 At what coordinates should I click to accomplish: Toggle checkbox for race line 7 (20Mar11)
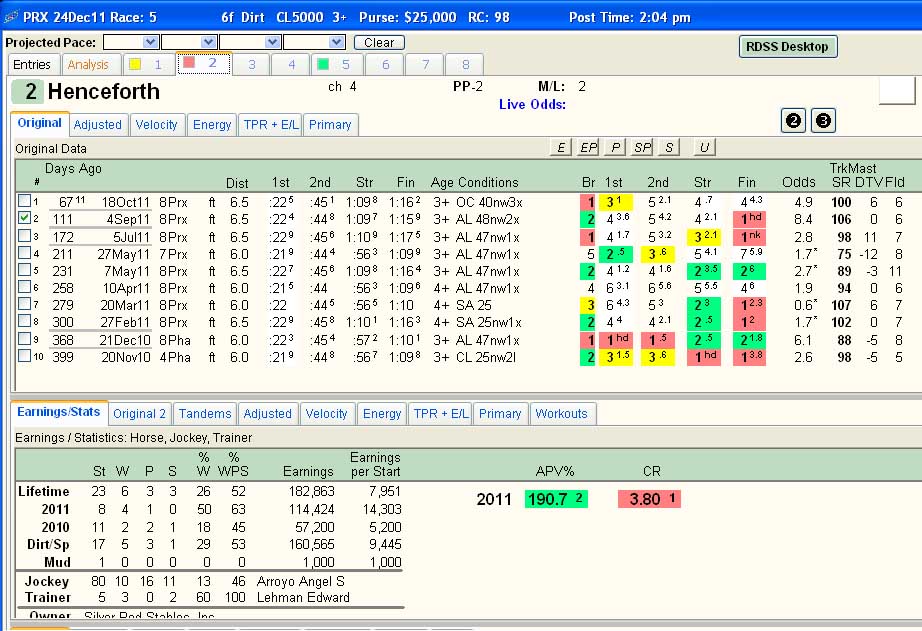pyautogui.click(x=24, y=303)
